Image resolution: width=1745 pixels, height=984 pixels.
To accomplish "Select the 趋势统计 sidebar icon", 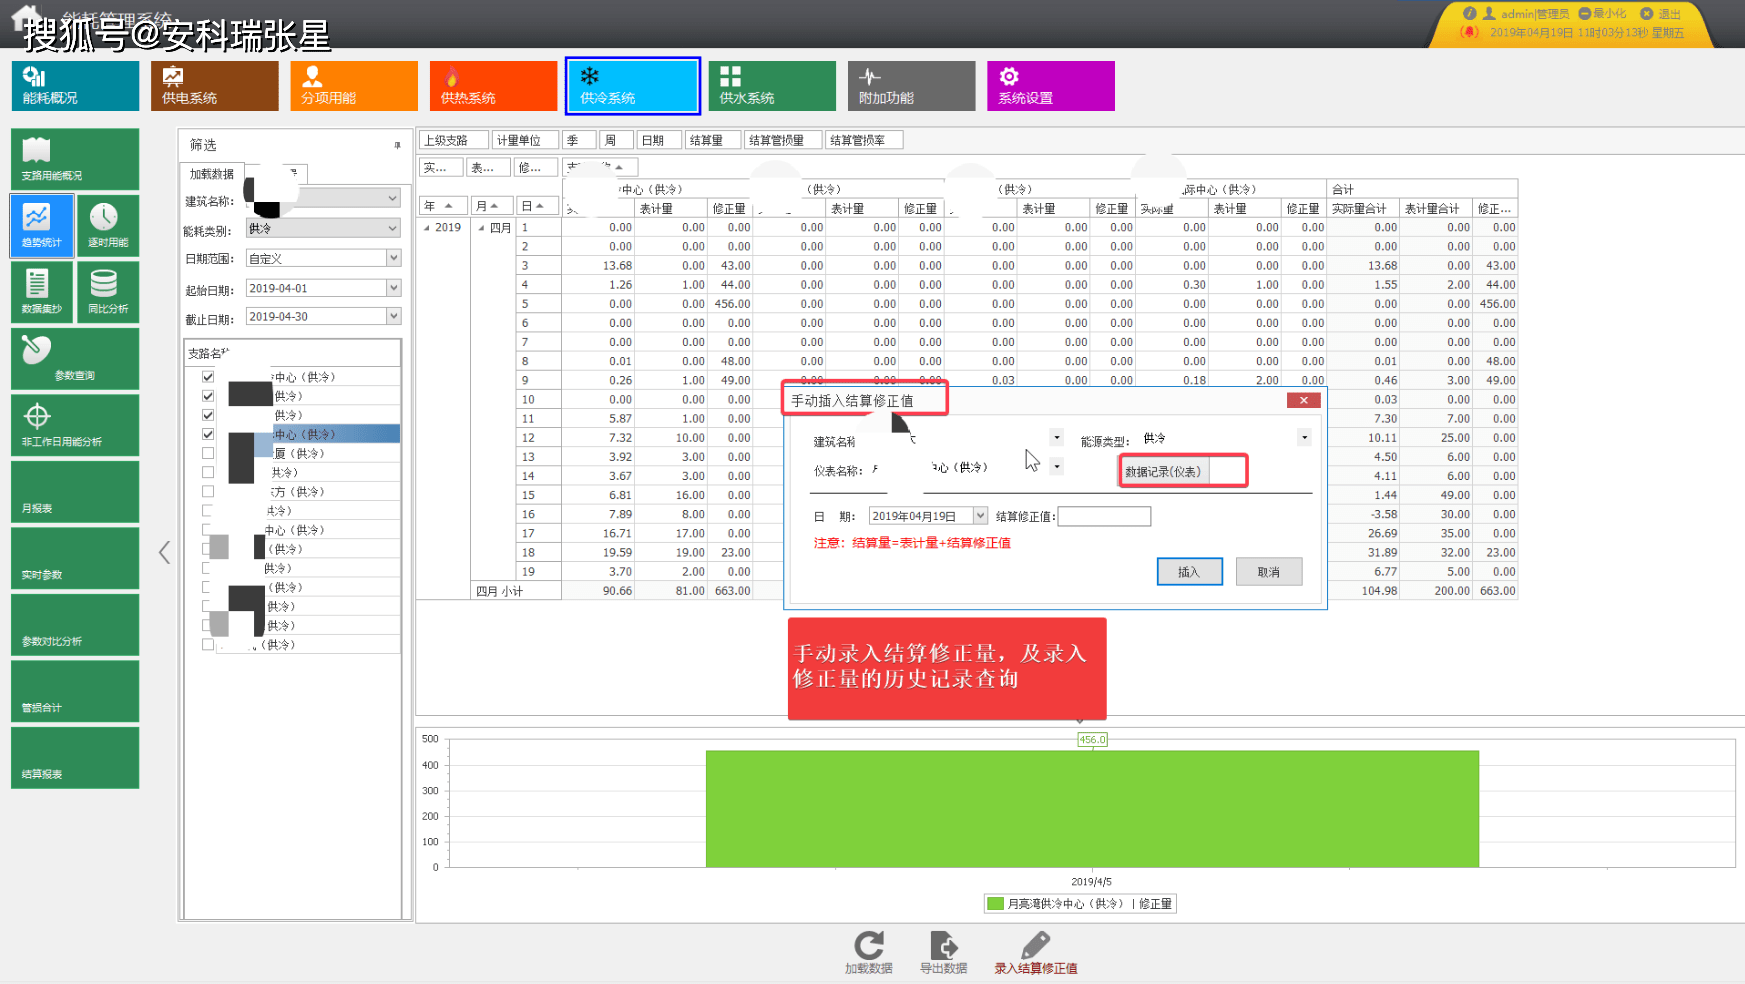I will [42, 225].
